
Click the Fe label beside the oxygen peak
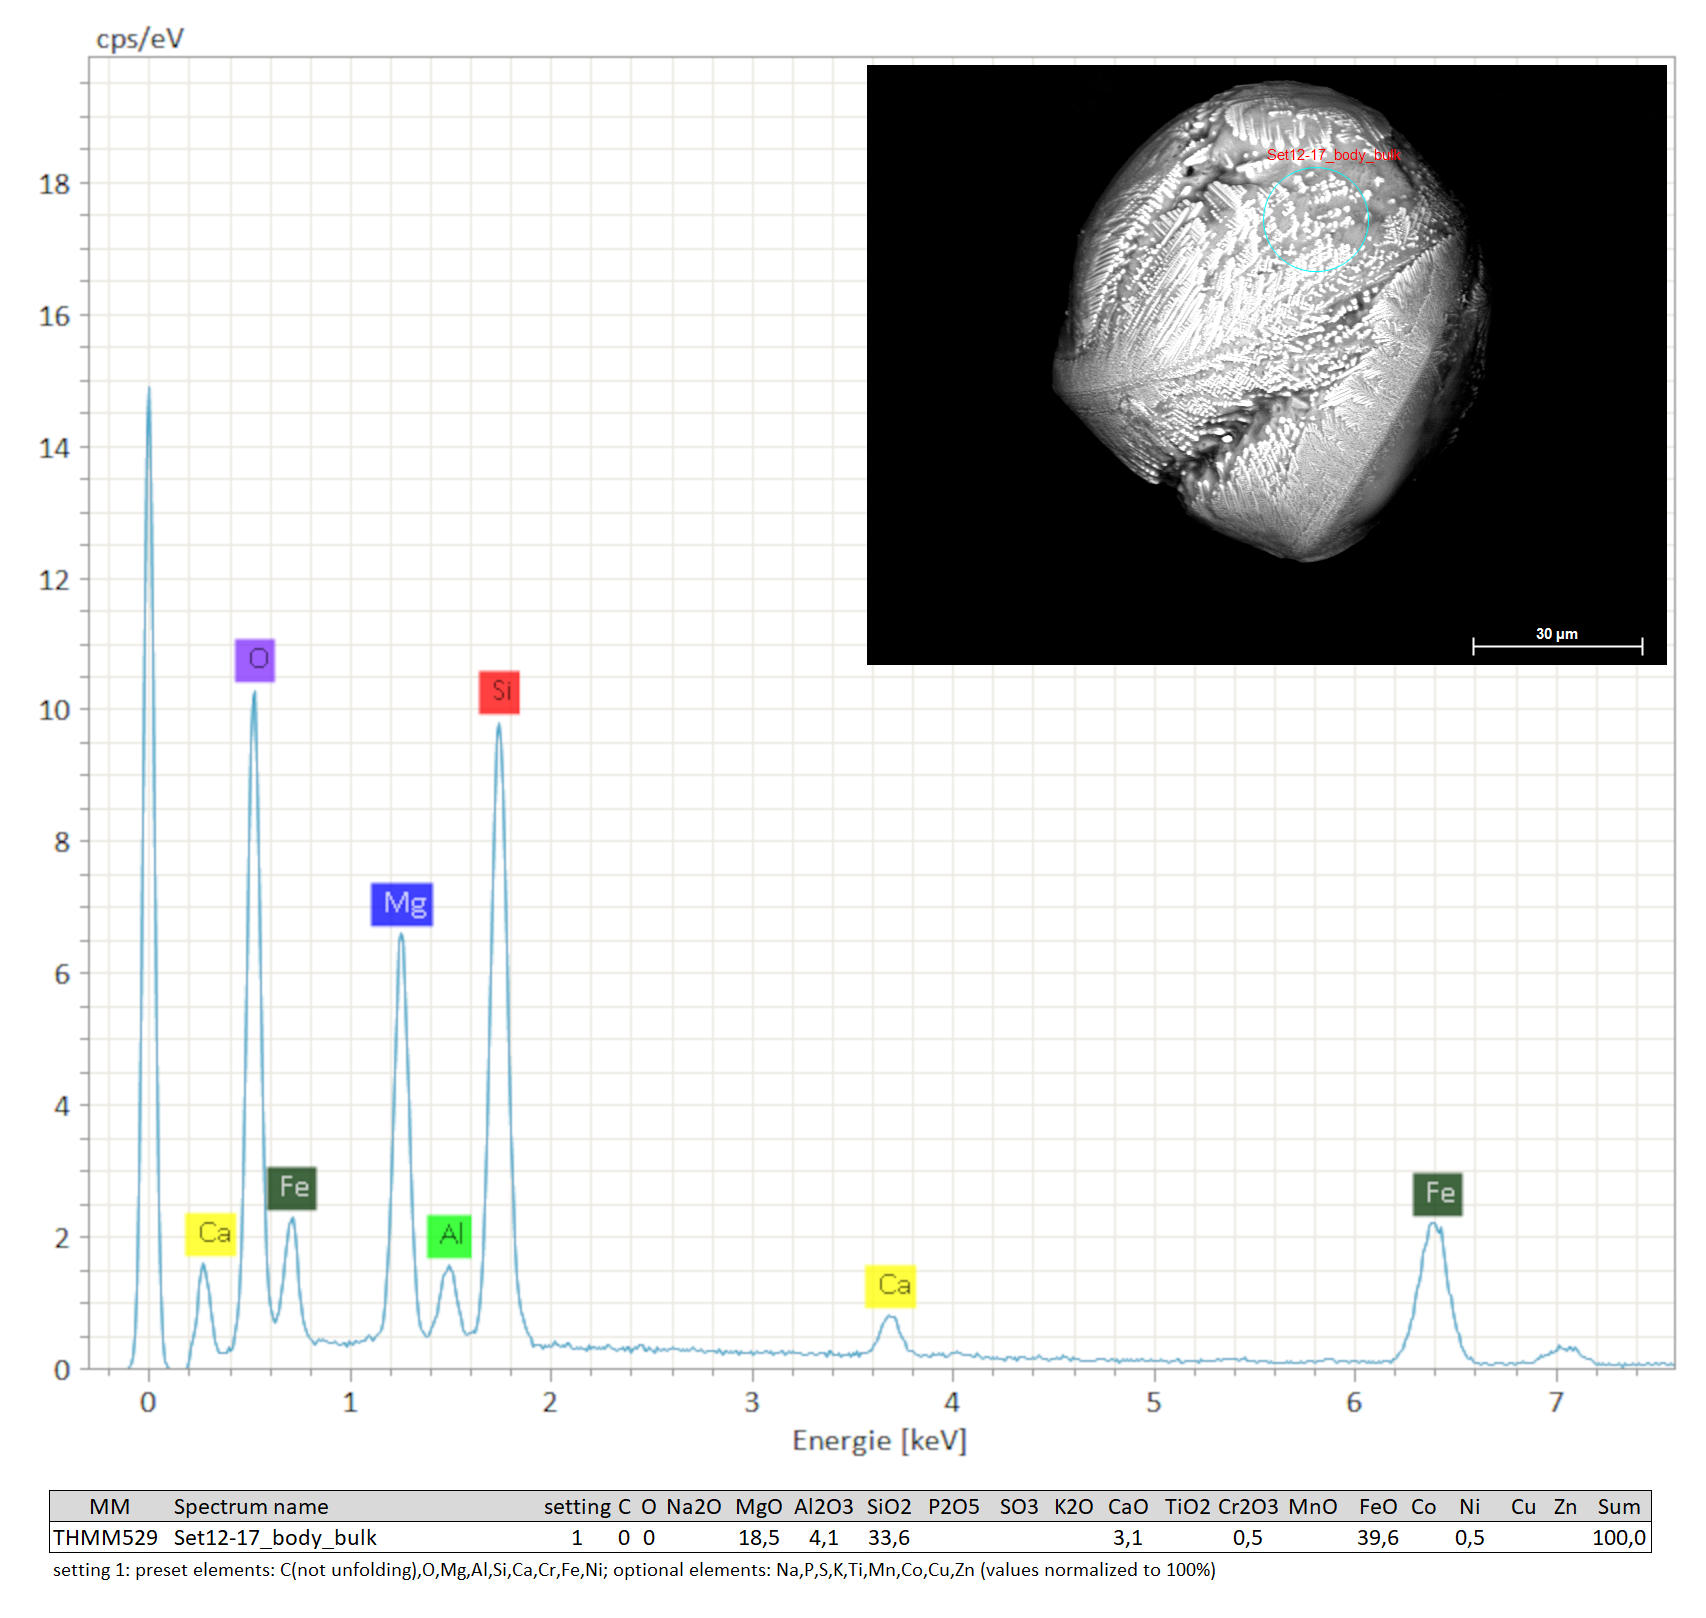(292, 1188)
